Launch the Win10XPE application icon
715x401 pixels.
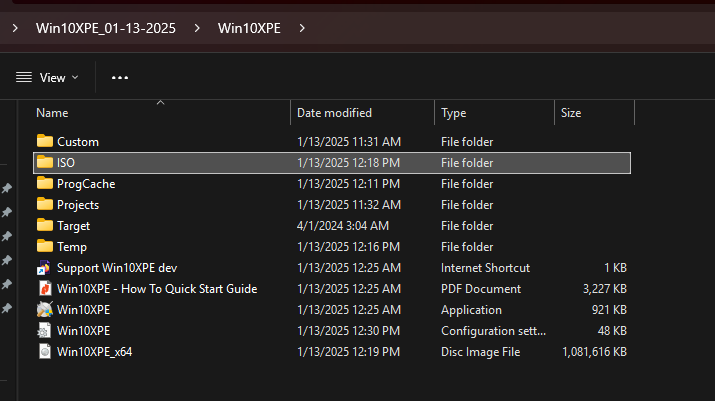coord(44,310)
